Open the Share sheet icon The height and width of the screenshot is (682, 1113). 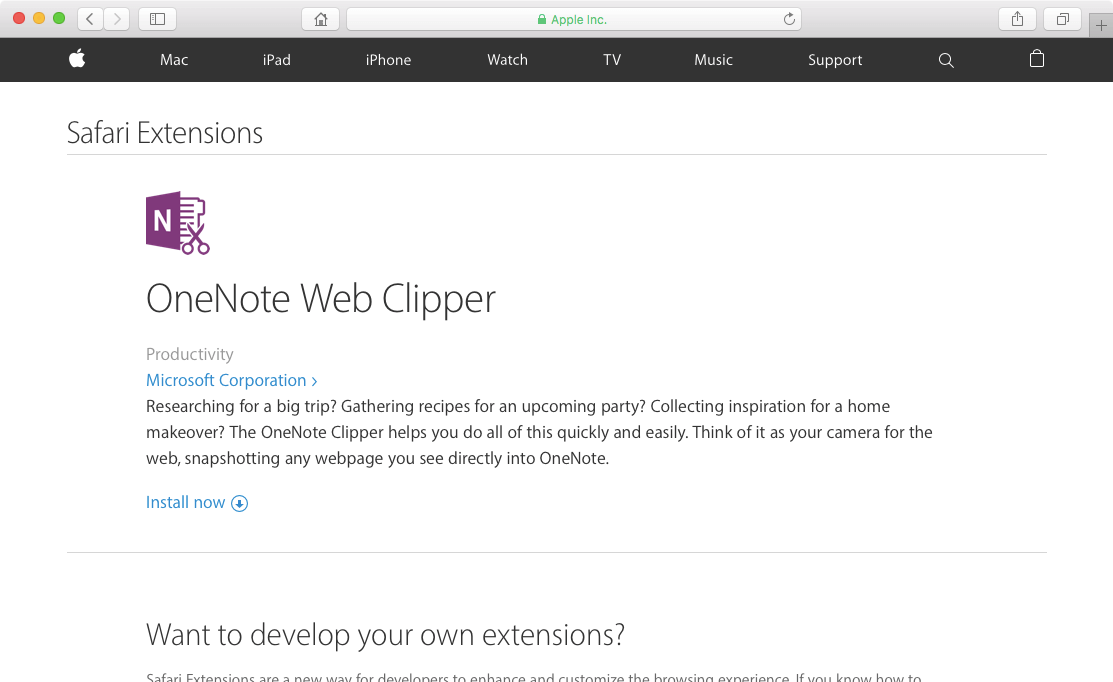(x=1017, y=19)
